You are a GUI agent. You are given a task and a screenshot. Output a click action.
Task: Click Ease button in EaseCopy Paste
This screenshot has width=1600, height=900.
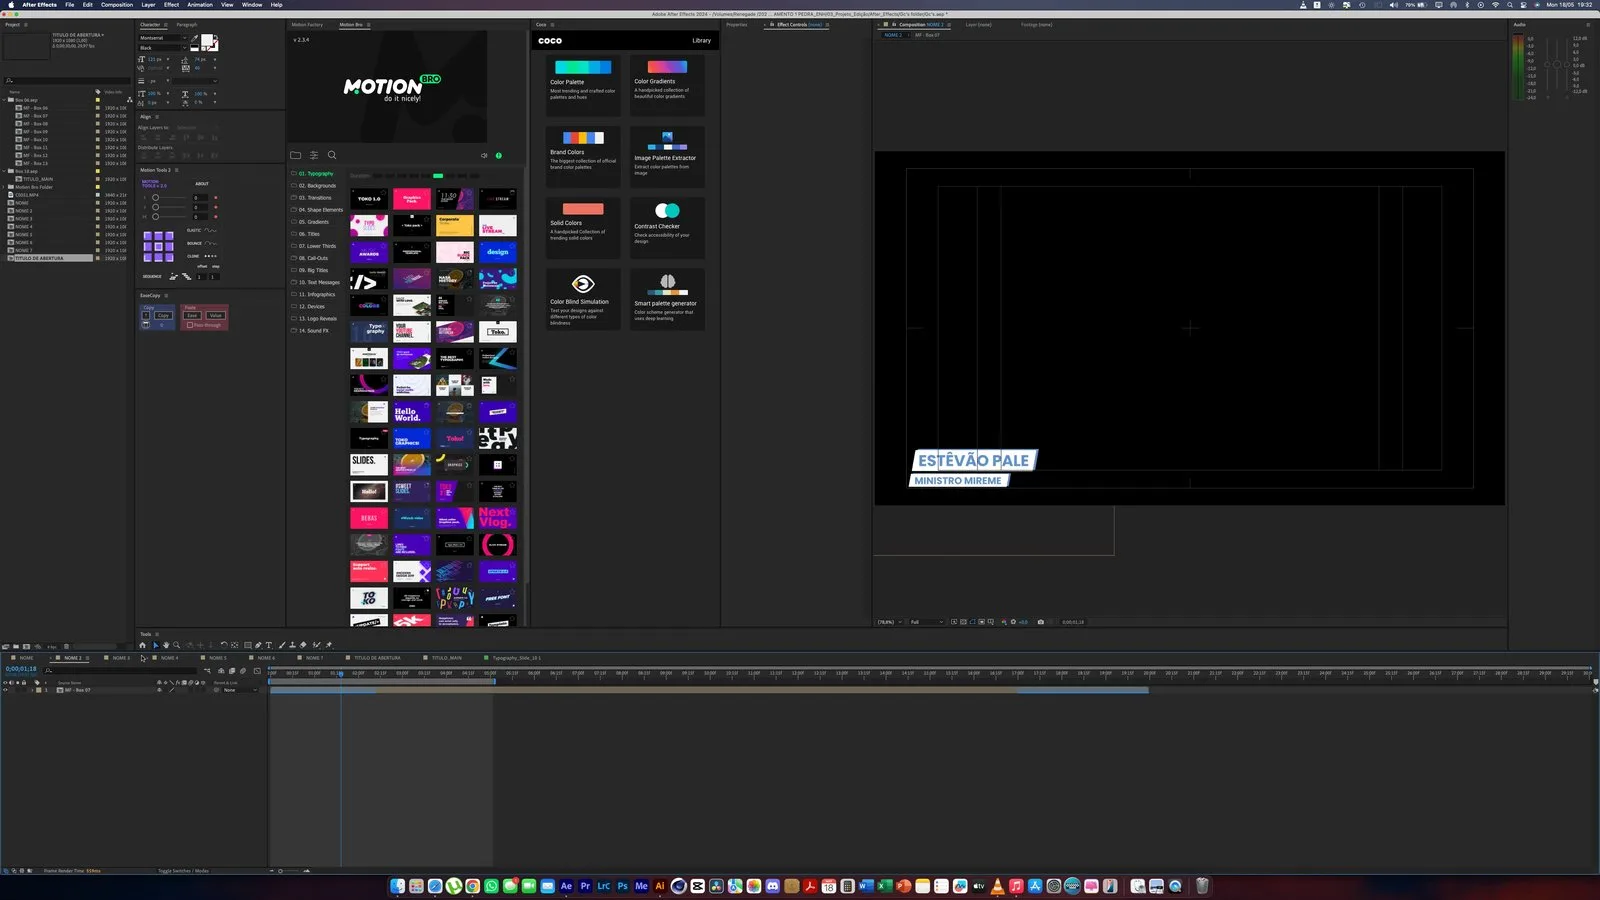[192, 315]
